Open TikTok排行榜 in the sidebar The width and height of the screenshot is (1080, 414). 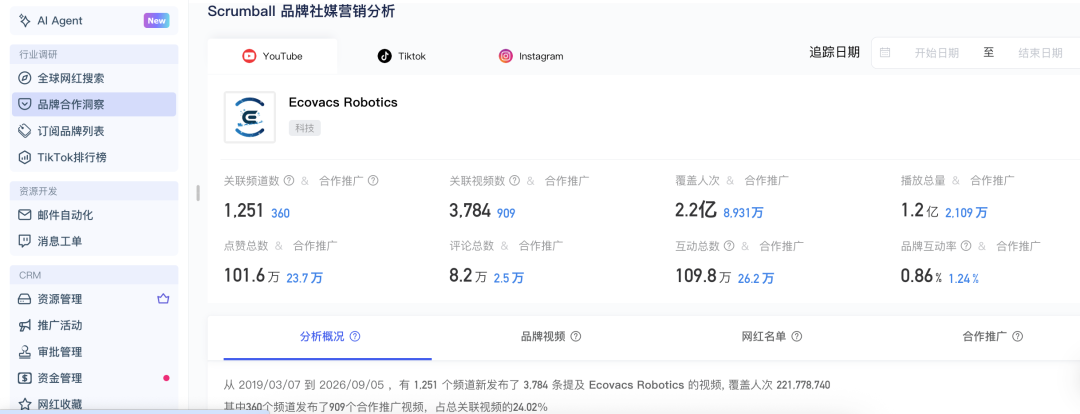point(94,157)
